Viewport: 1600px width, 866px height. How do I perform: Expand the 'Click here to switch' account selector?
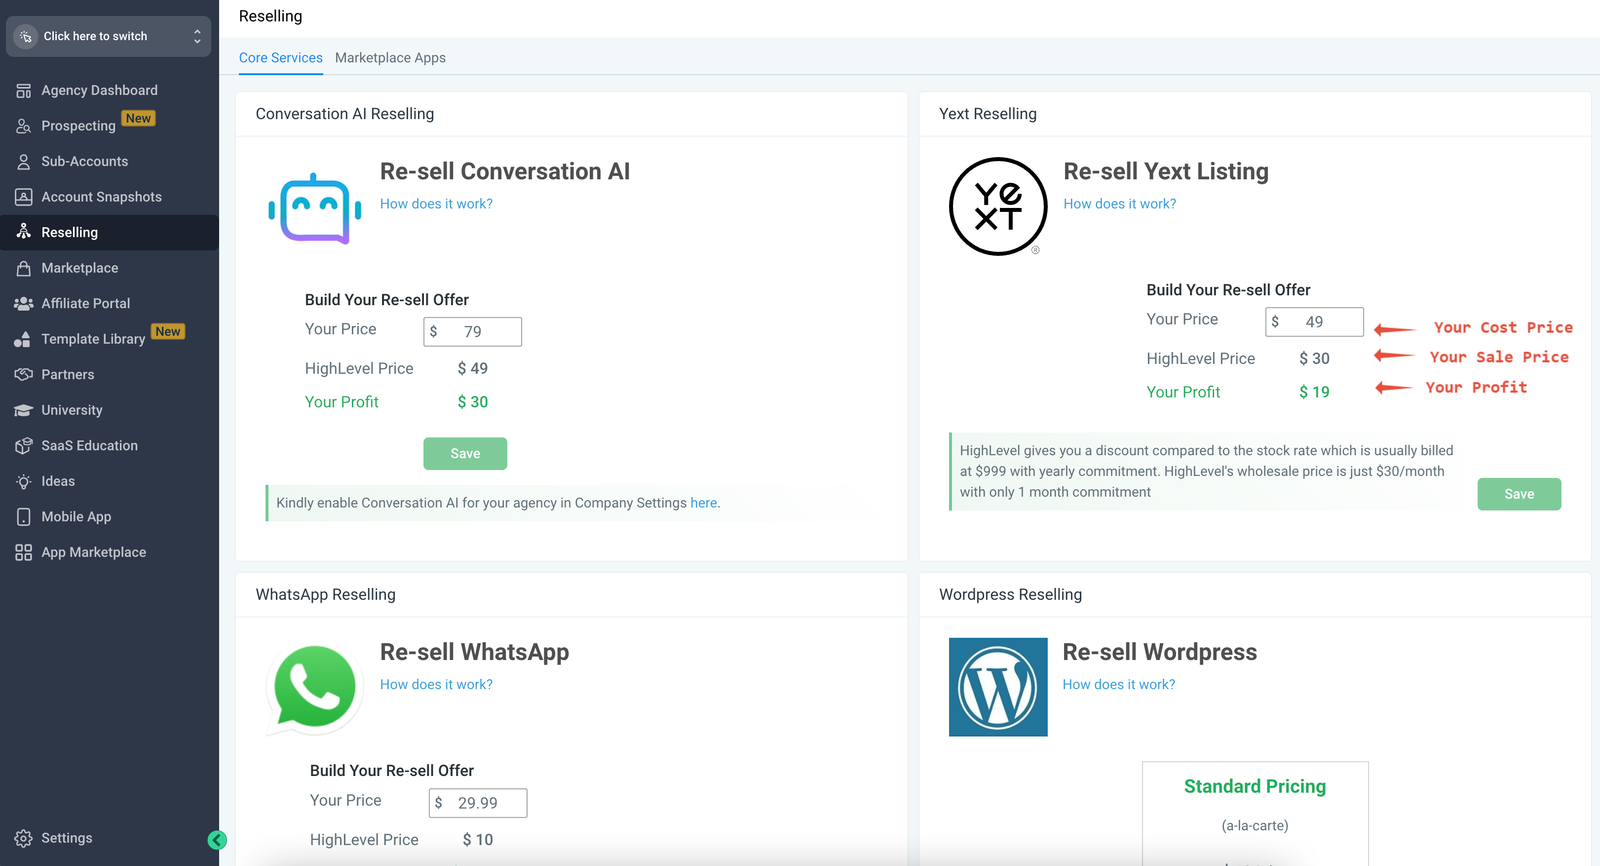[109, 36]
